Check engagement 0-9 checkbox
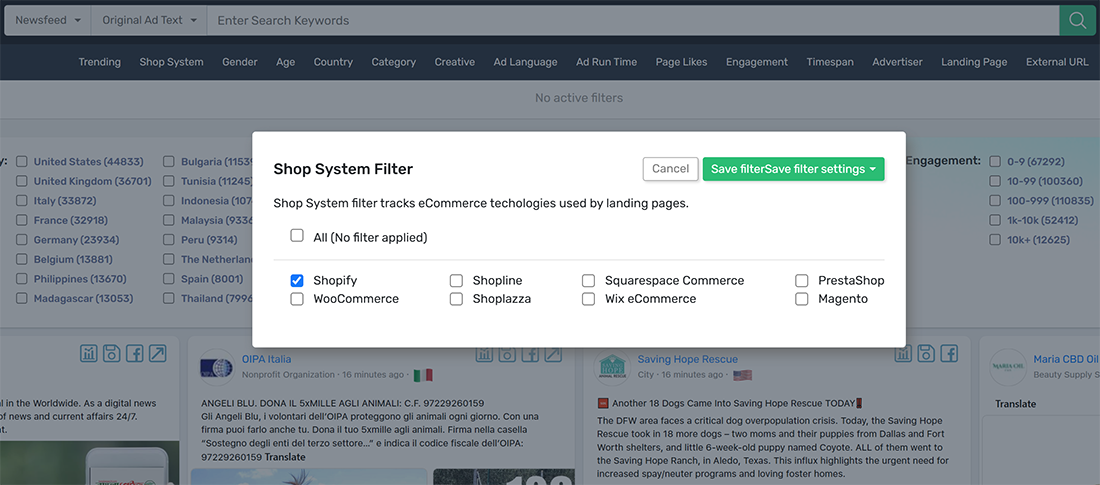The height and width of the screenshot is (485, 1100). 995,161
